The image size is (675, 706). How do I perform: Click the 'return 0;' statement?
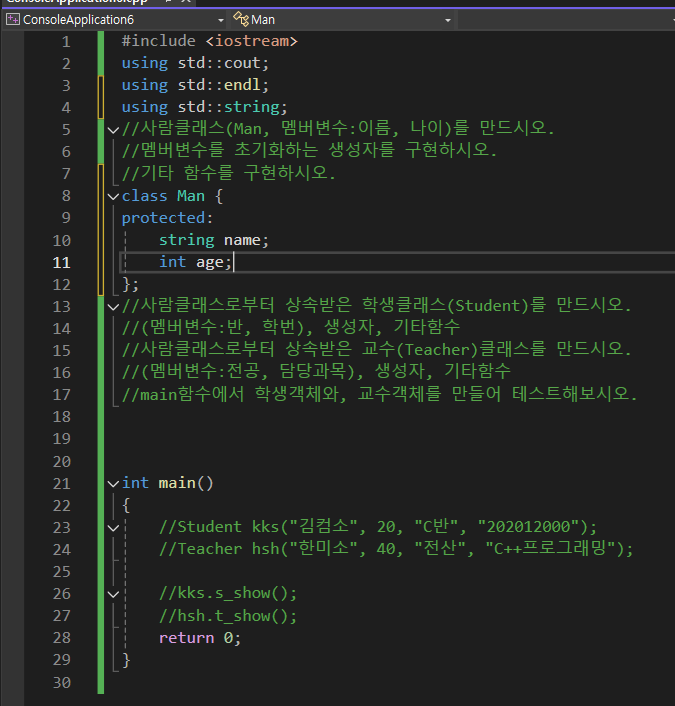point(200,638)
